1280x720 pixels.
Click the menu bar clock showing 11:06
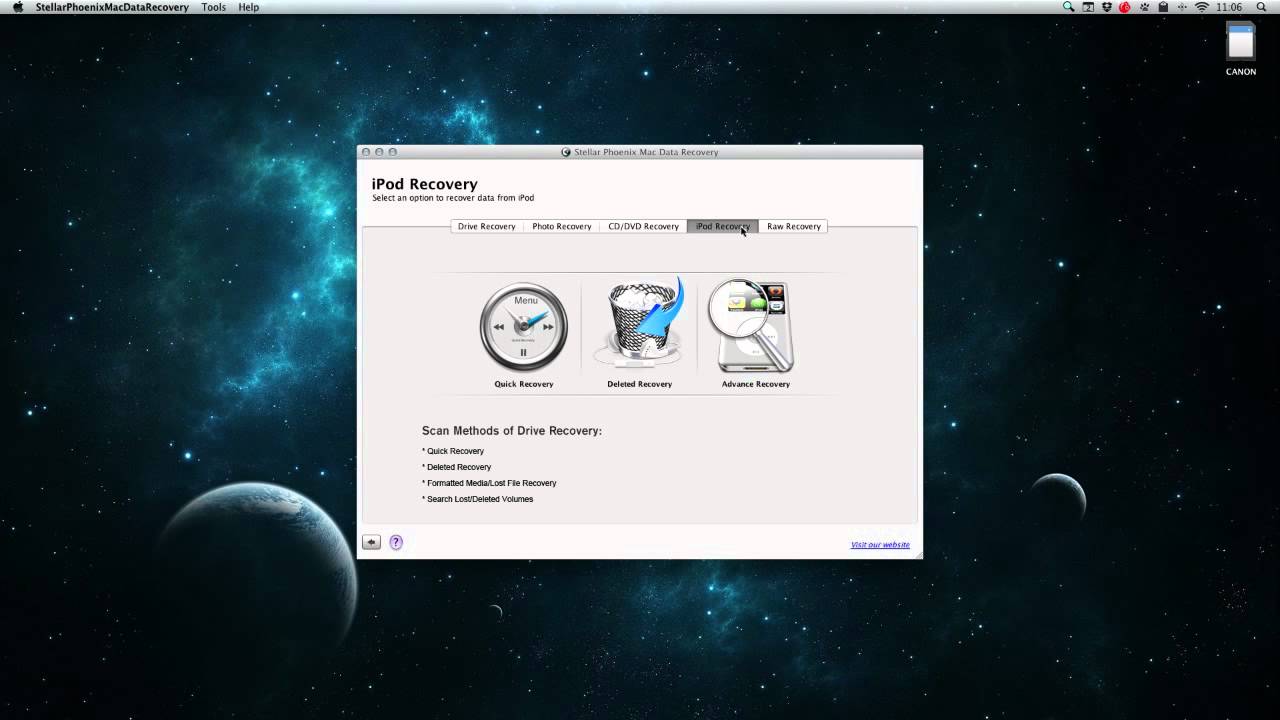tap(1228, 7)
